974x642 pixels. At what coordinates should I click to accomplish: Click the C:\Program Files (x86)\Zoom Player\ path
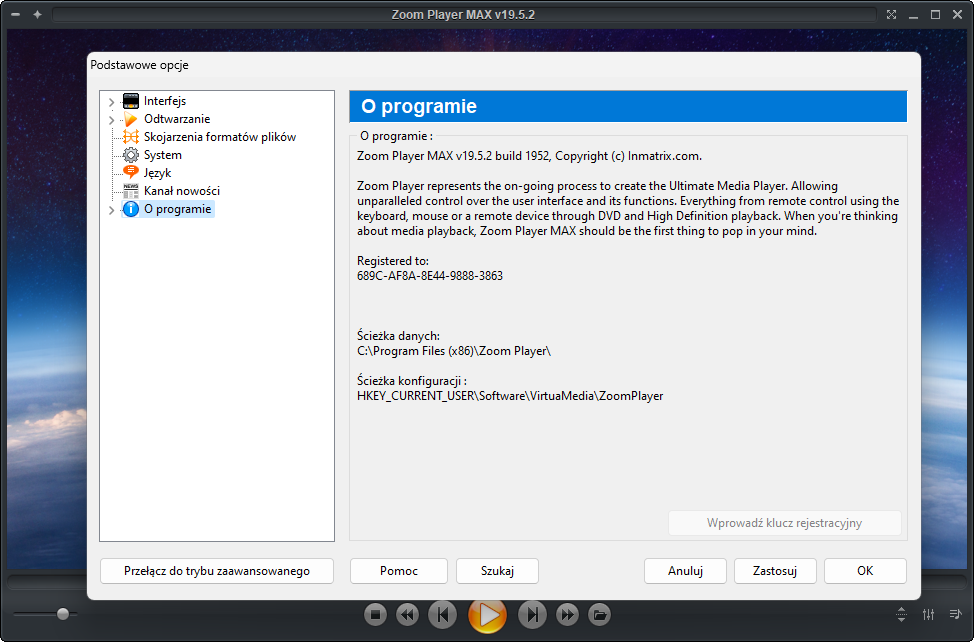(x=454, y=351)
